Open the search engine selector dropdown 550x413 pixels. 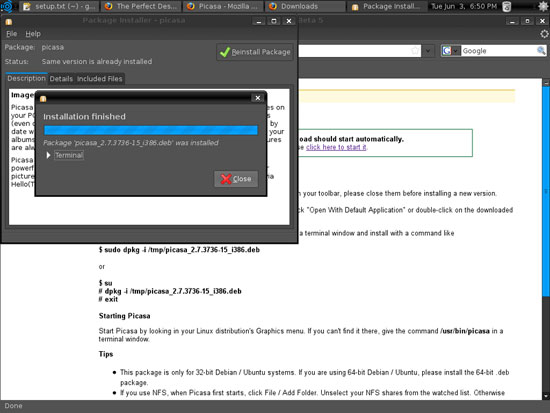(455, 51)
